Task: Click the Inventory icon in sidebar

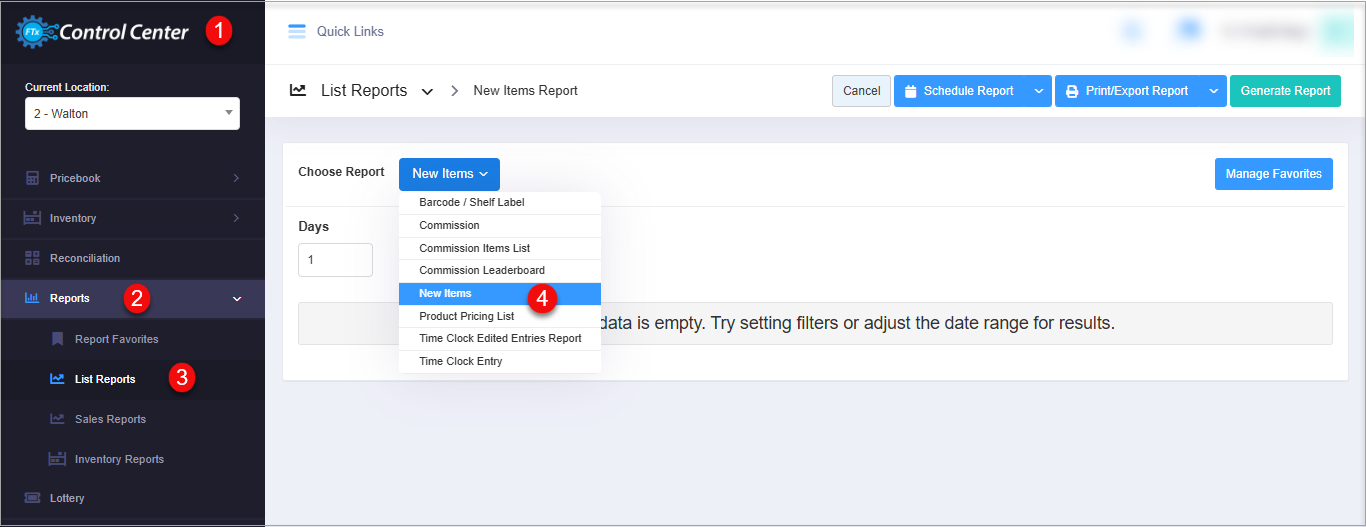Action: (x=32, y=218)
